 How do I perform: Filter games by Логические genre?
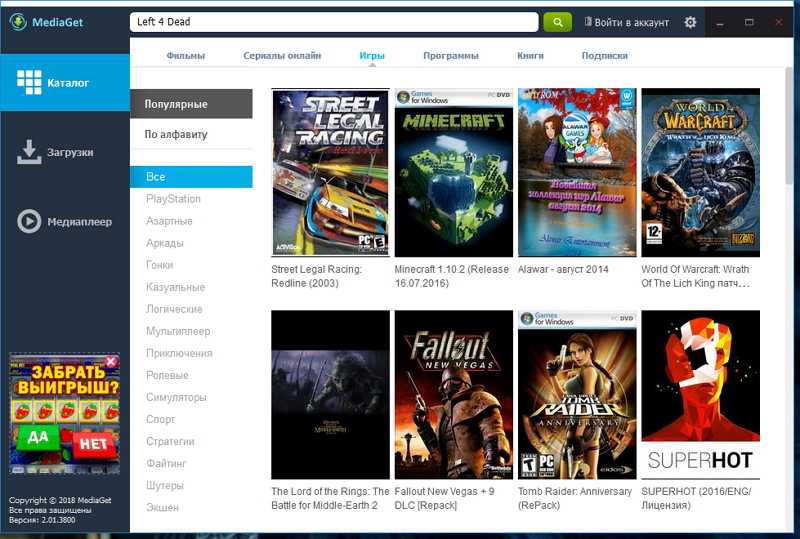(x=174, y=309)
